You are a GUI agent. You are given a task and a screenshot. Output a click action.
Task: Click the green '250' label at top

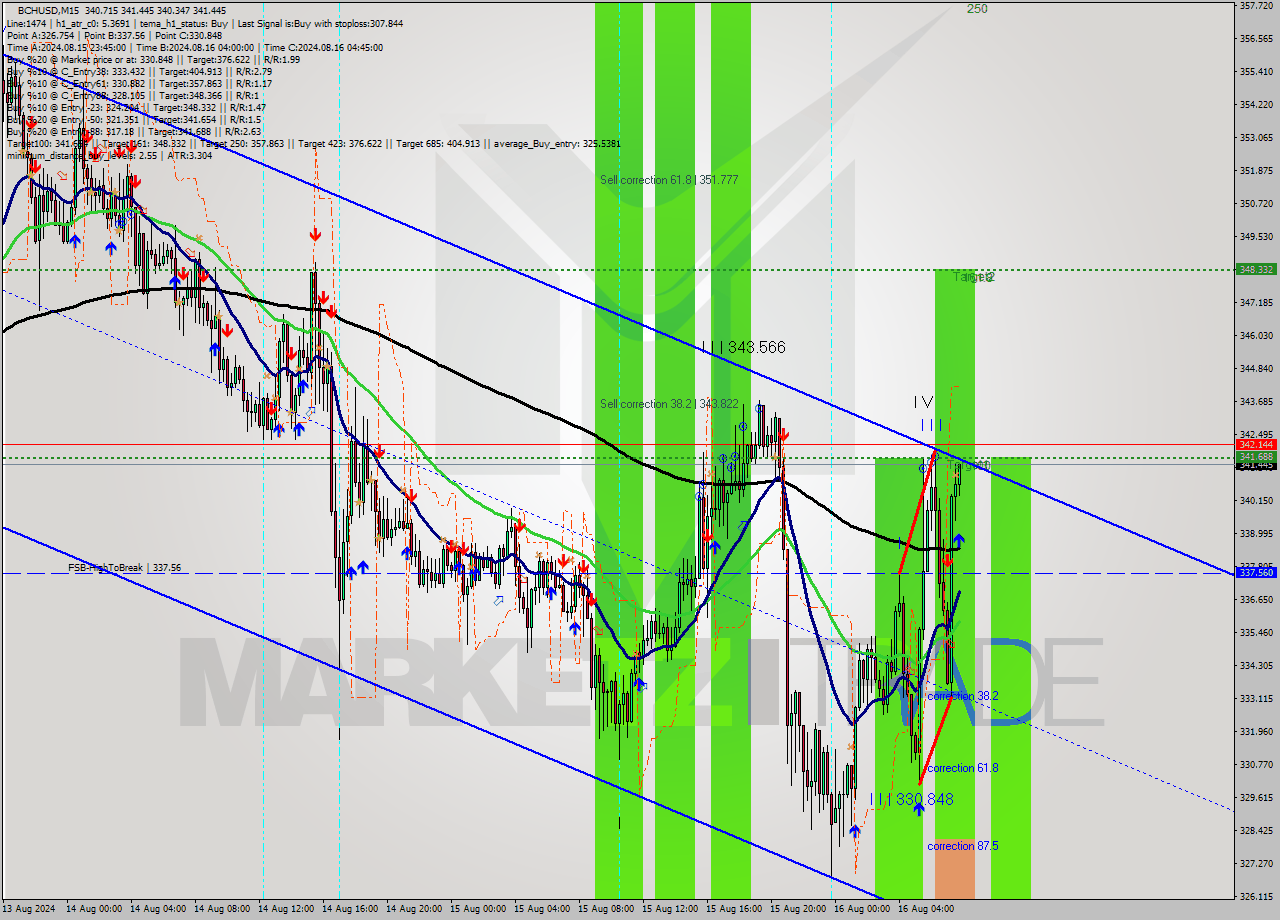coord(977,9)
